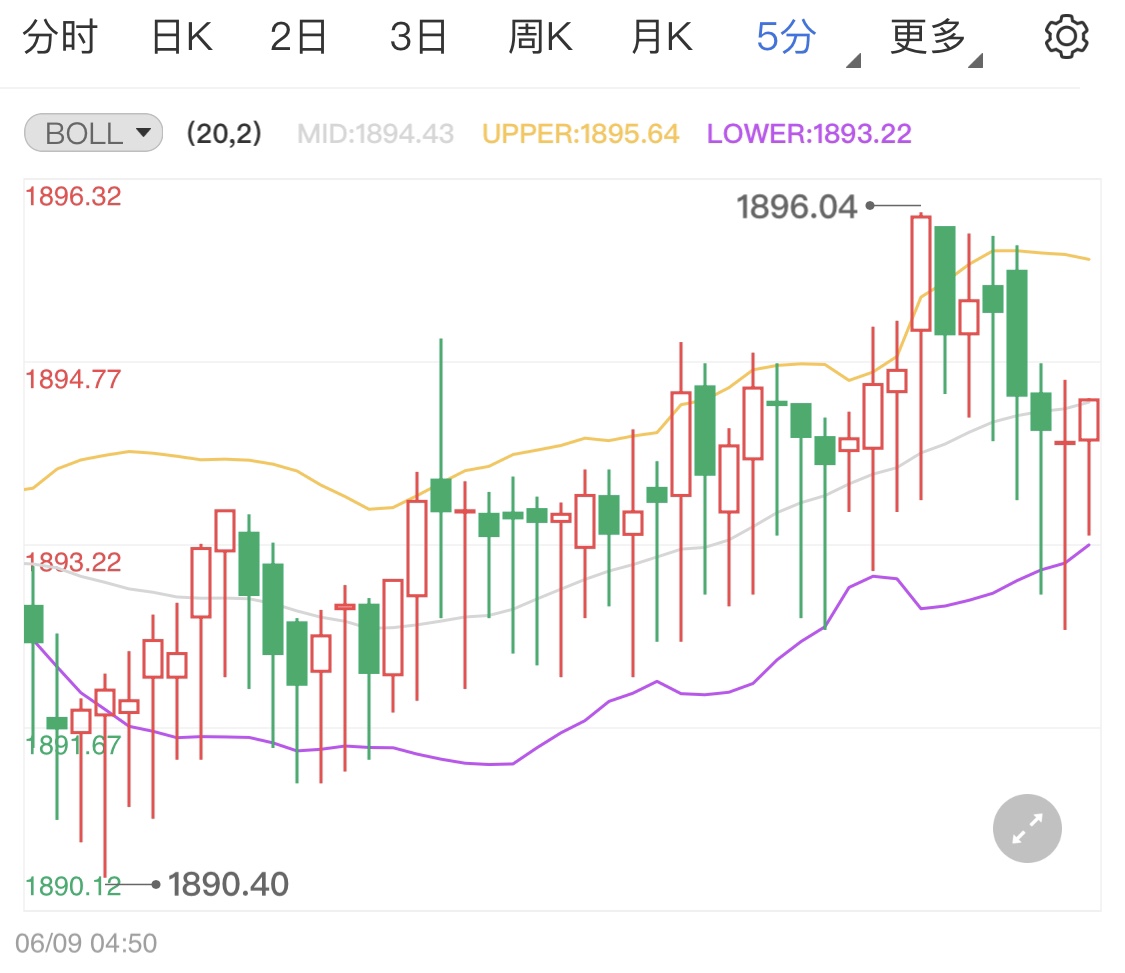Expand the small triangle beside 5分

point(853,62)
